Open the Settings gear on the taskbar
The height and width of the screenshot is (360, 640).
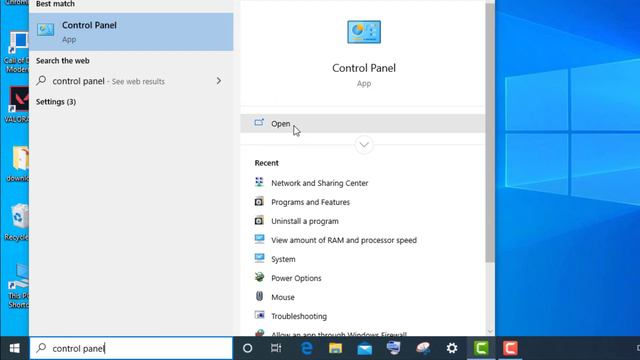(x=452, y=348)
